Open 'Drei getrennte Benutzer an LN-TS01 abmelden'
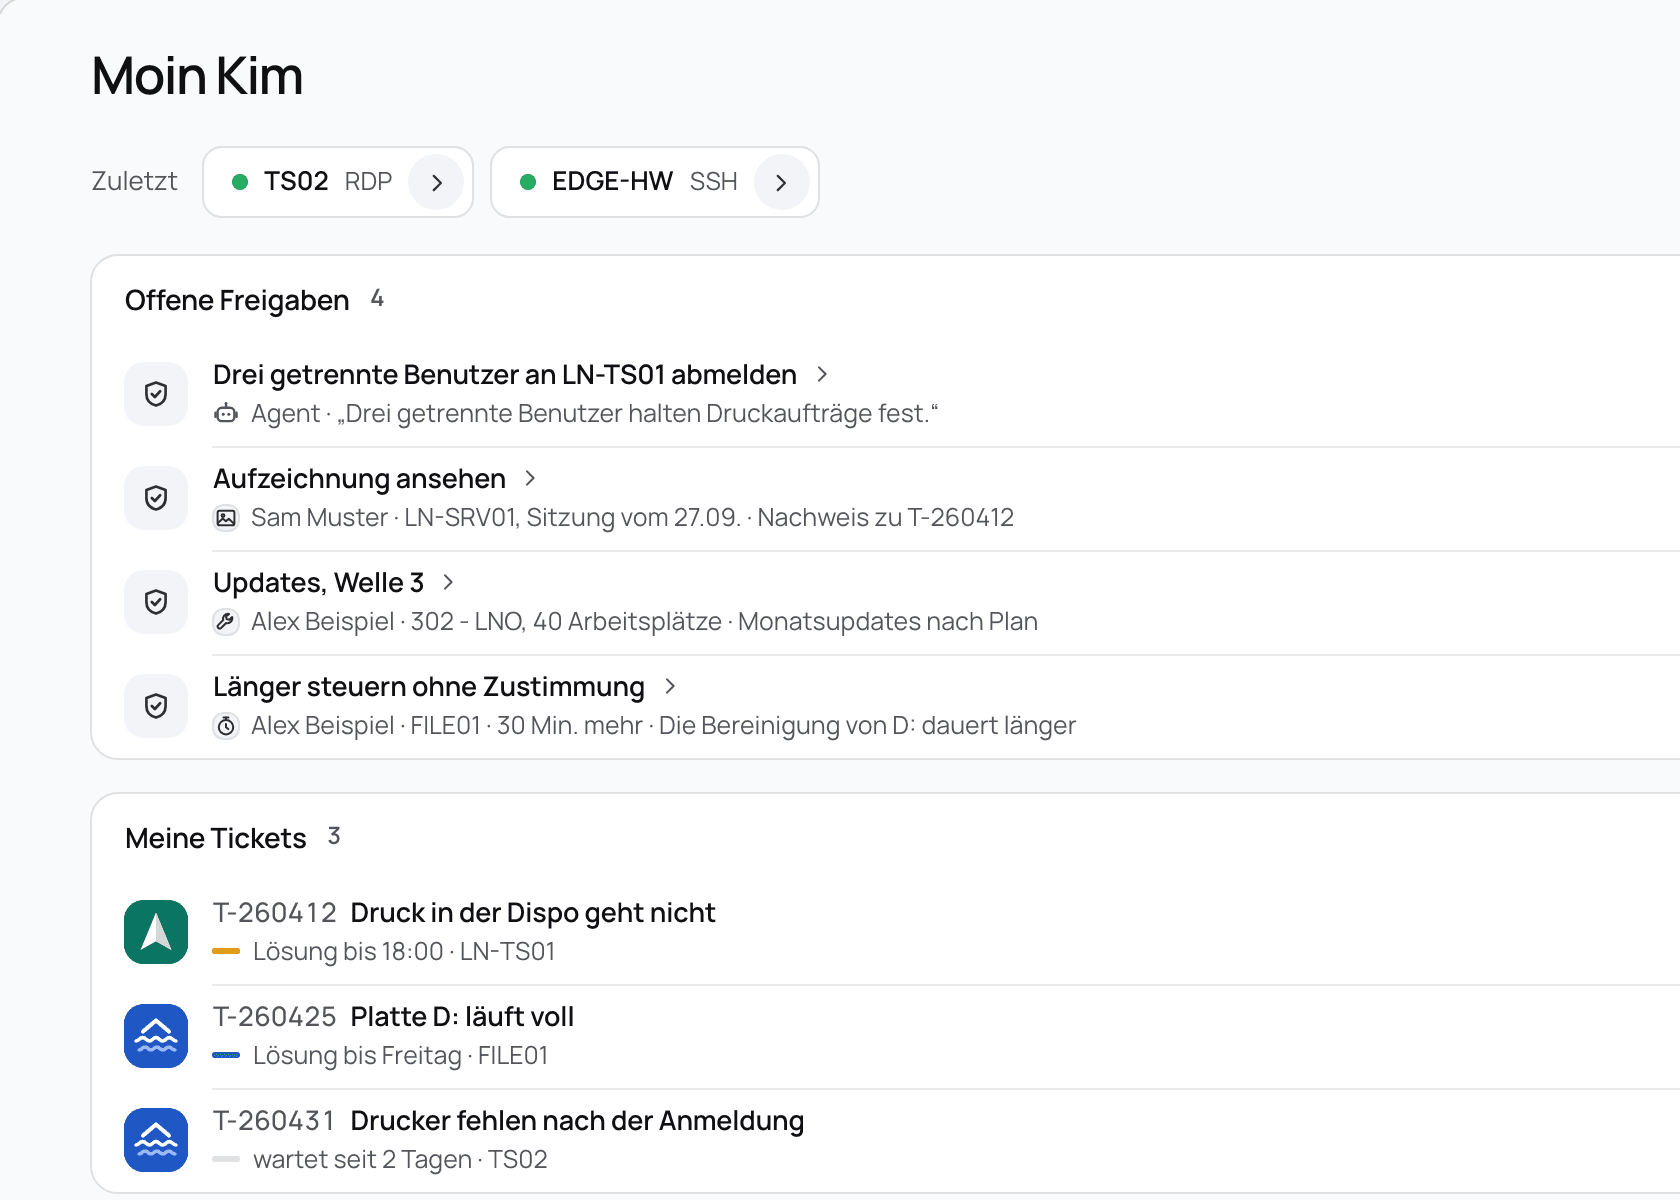 [505, 375]
